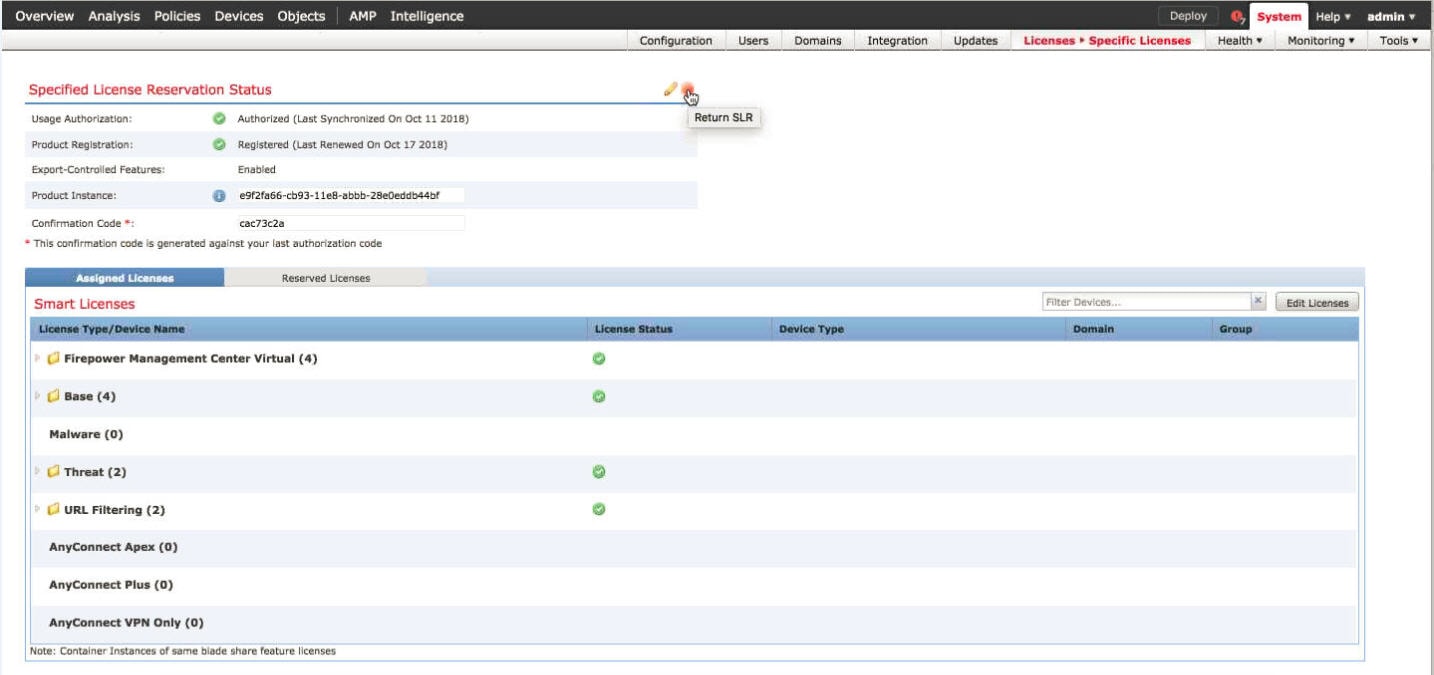Click the green check beside Usage Authorization

pos(218,119)
